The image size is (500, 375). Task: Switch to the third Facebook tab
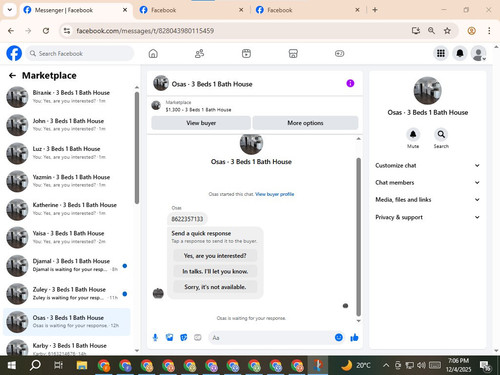click(308, 10)
